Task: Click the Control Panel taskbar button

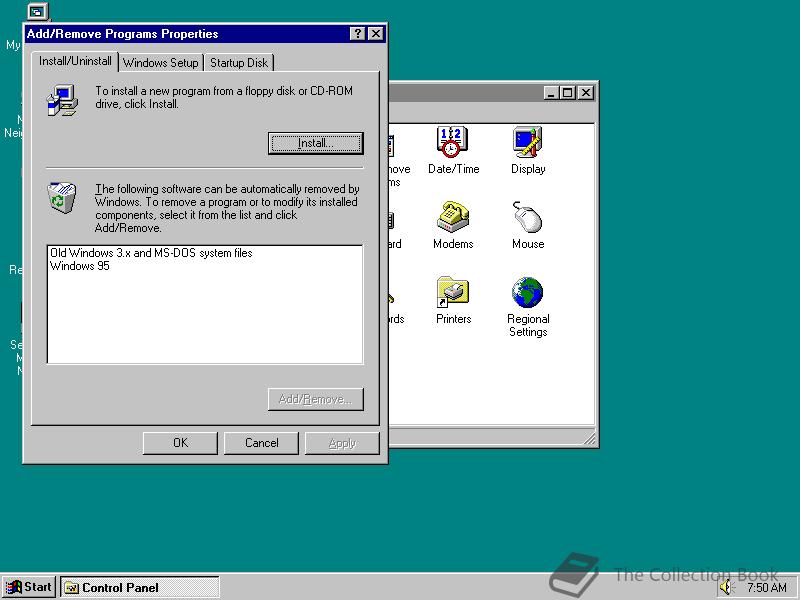Action: [x=140, y=587]
